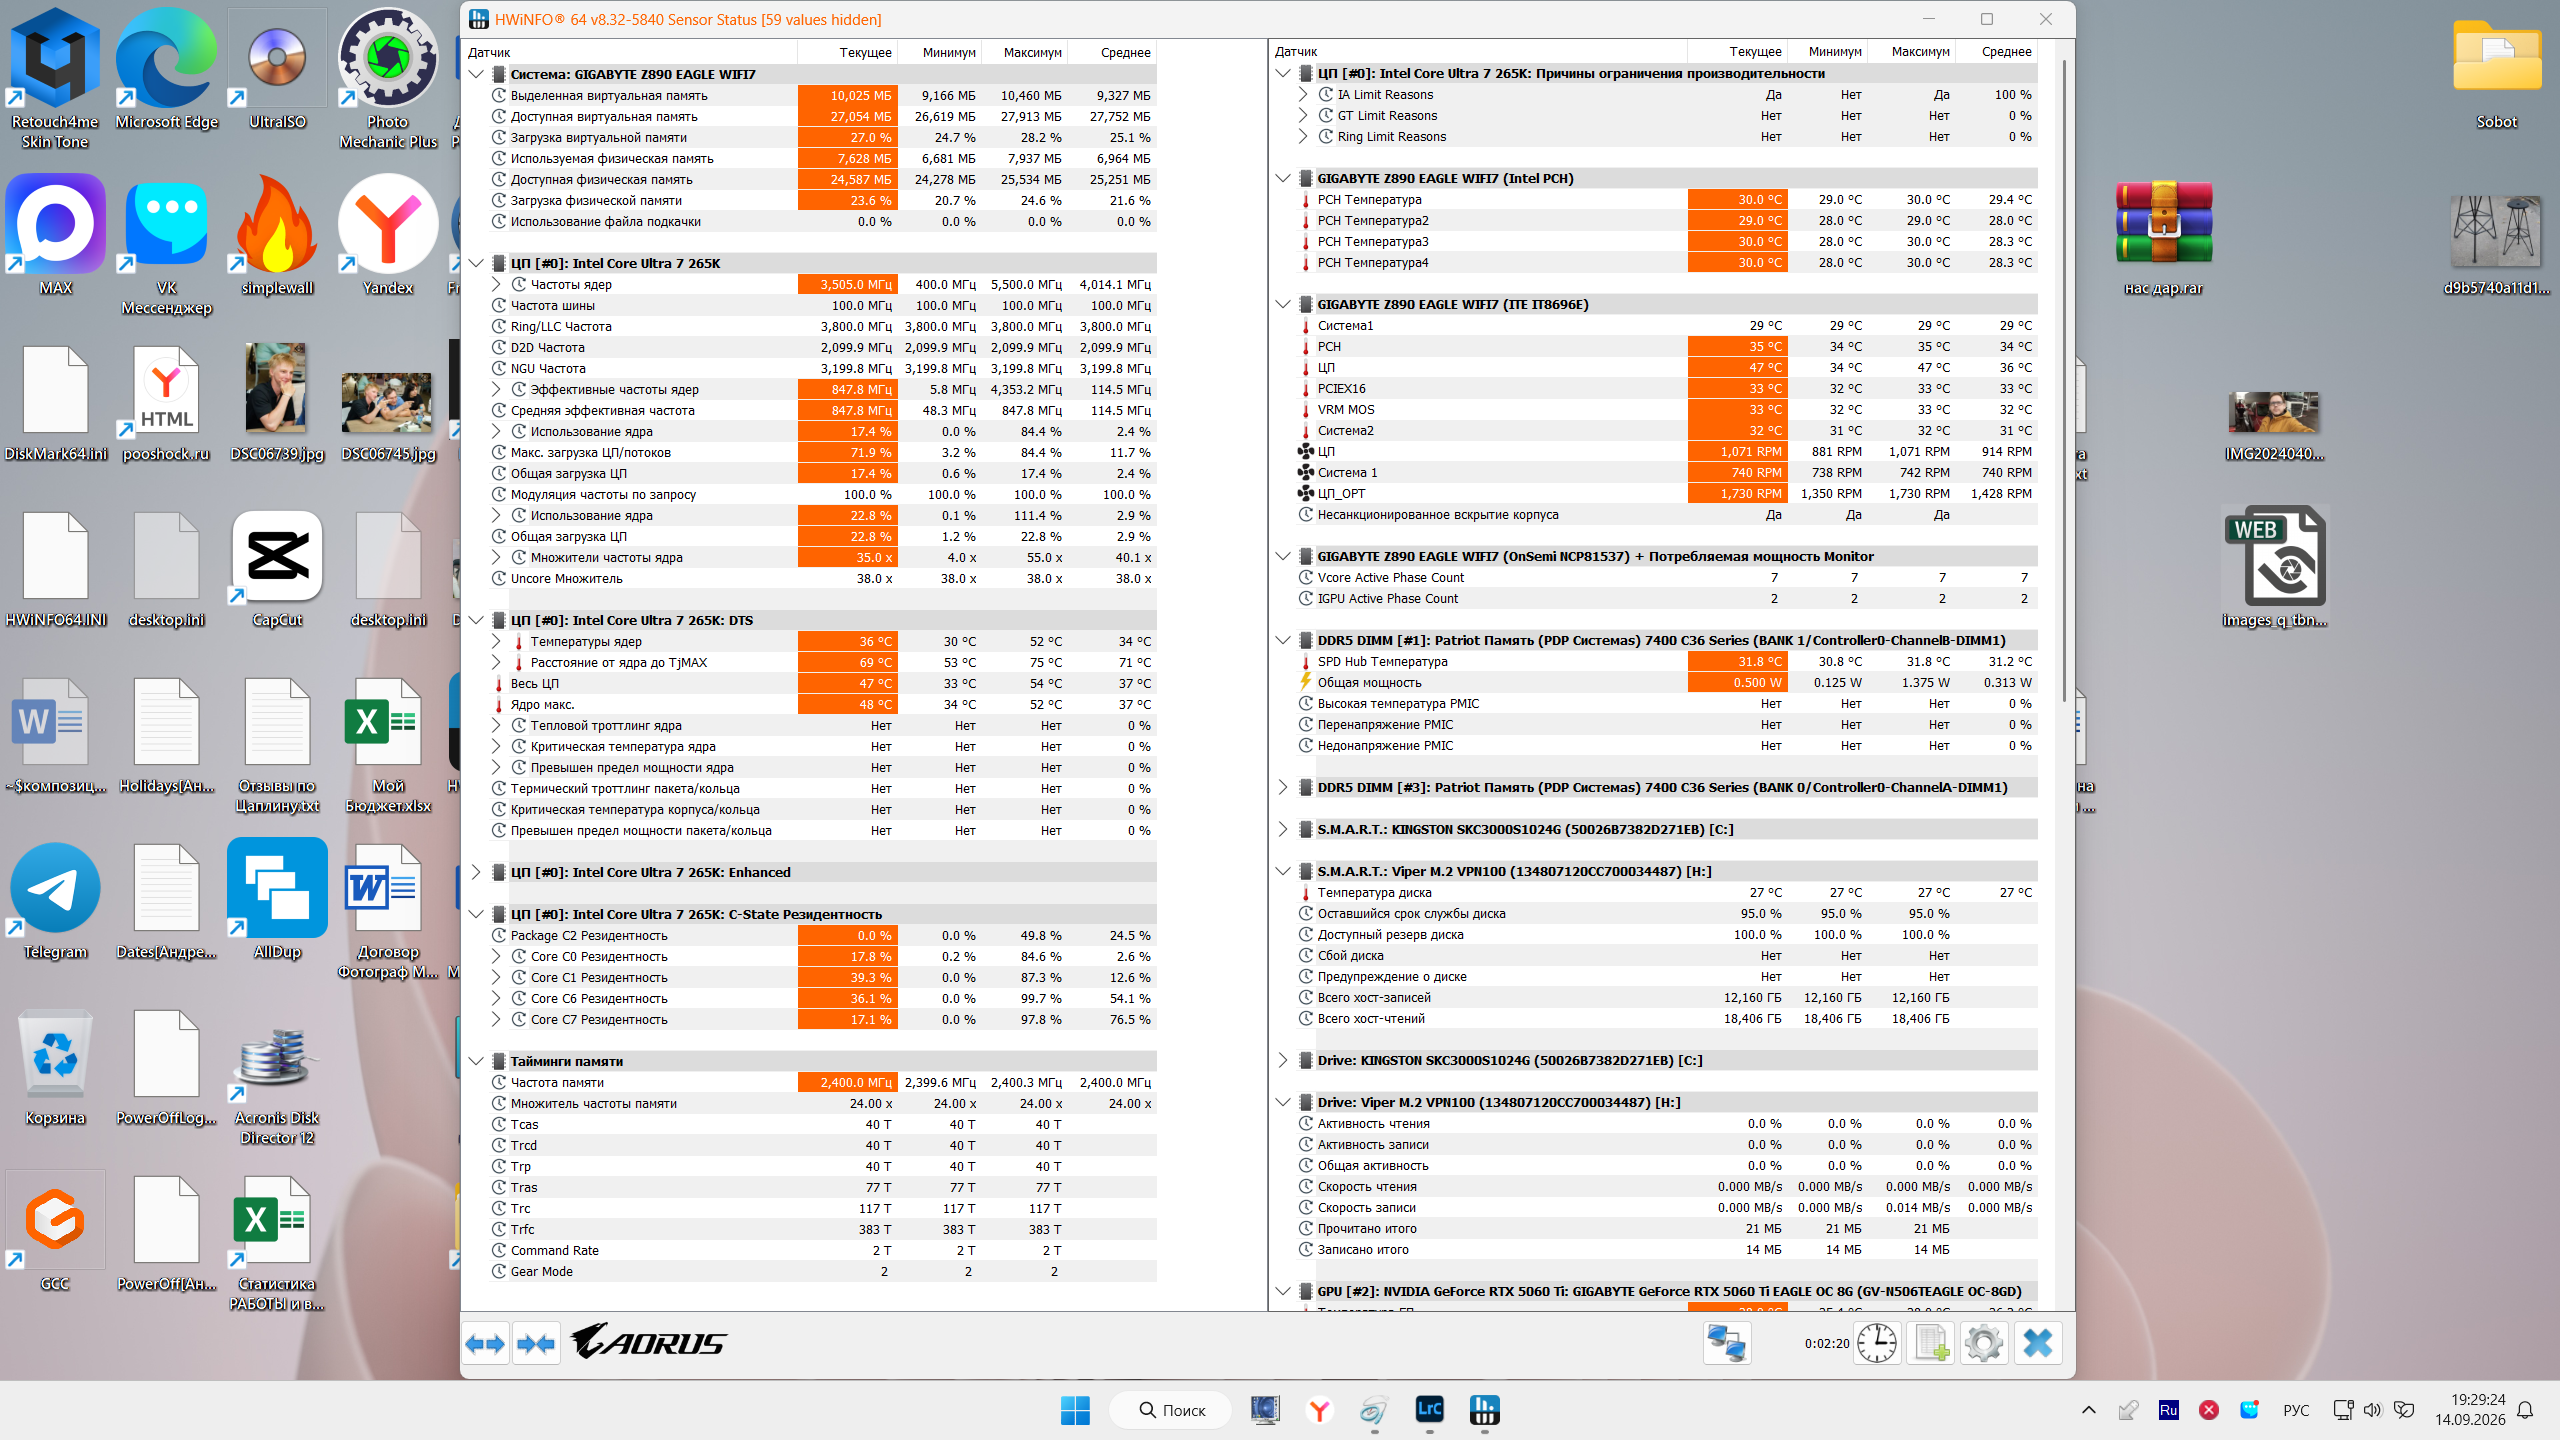Select the VRM MOS temperature row
The image size is (2560, 1440).
point(1666,409)
